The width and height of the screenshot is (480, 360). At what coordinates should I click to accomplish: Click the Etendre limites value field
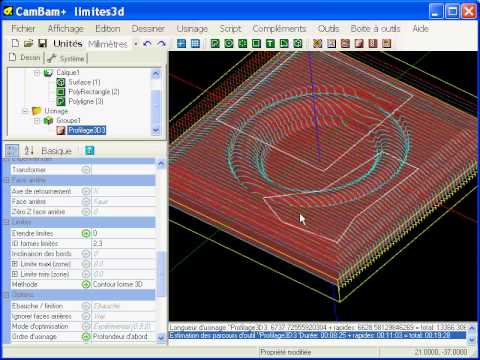pyautogui.click(x=123, y=233)
